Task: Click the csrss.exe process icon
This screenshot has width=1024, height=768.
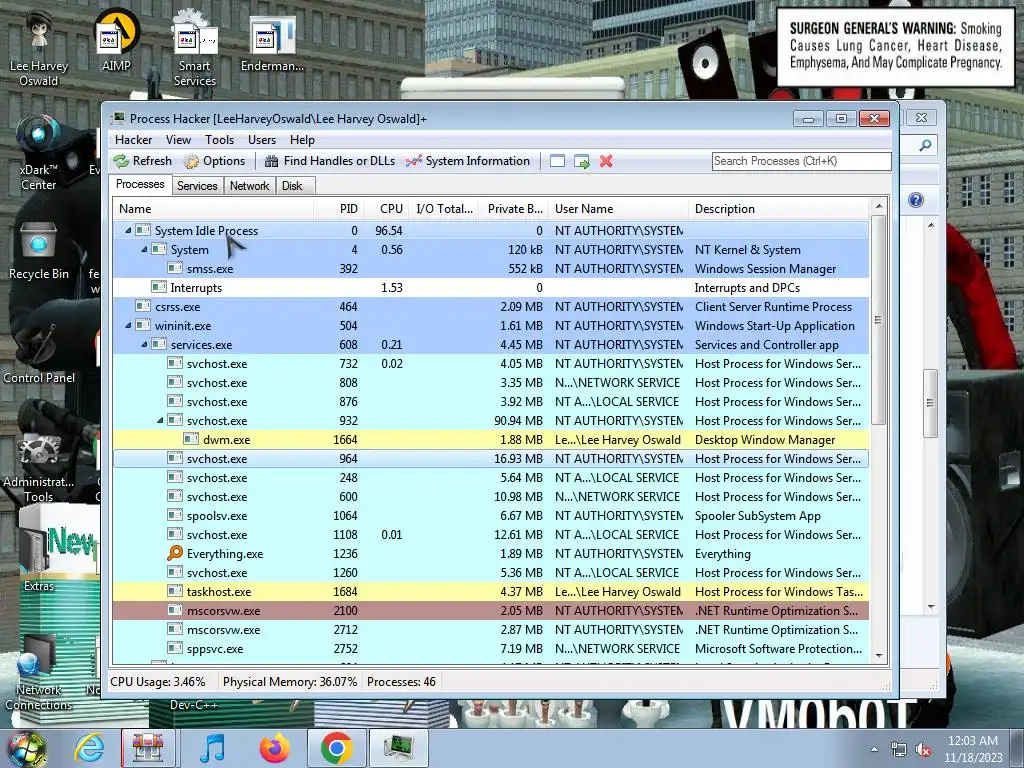Action: point(142,306)
